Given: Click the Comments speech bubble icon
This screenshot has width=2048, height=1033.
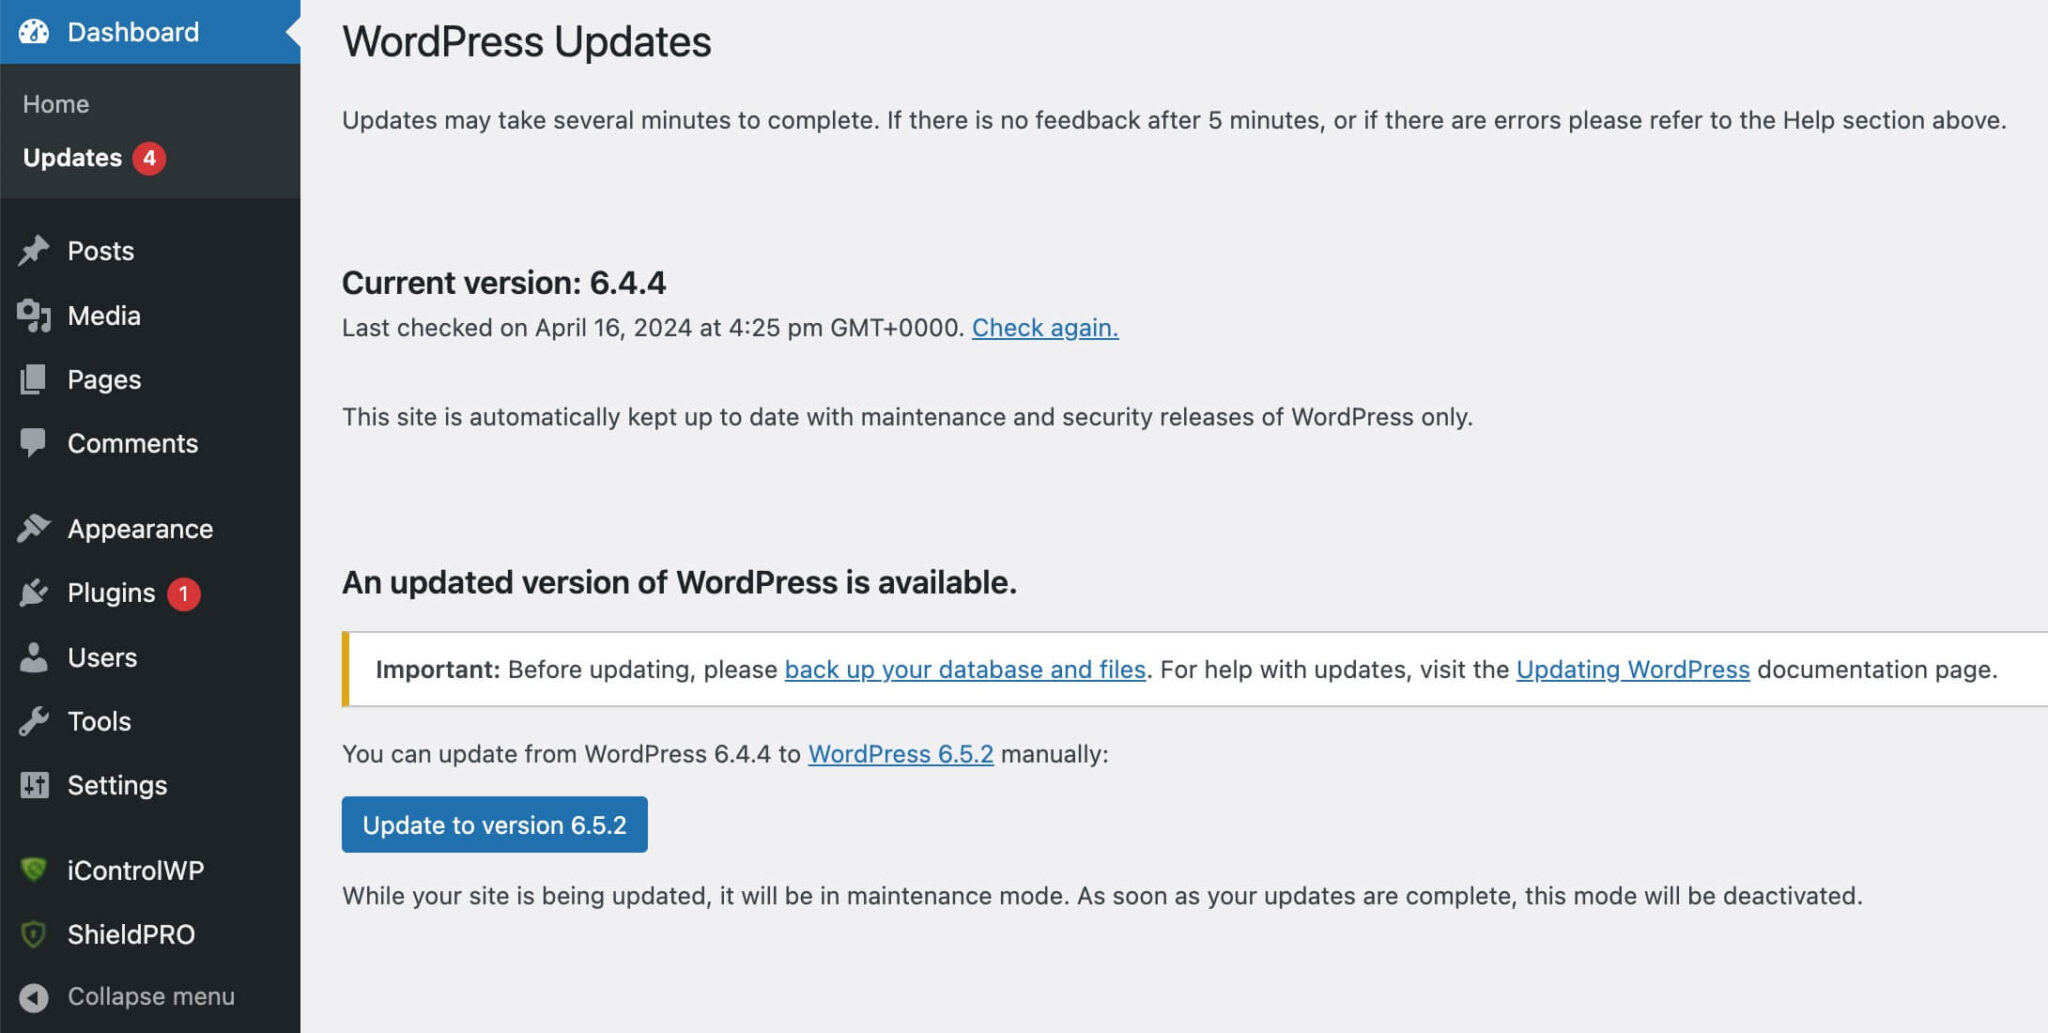Looking at the screenshot, I should coord(33,443).
